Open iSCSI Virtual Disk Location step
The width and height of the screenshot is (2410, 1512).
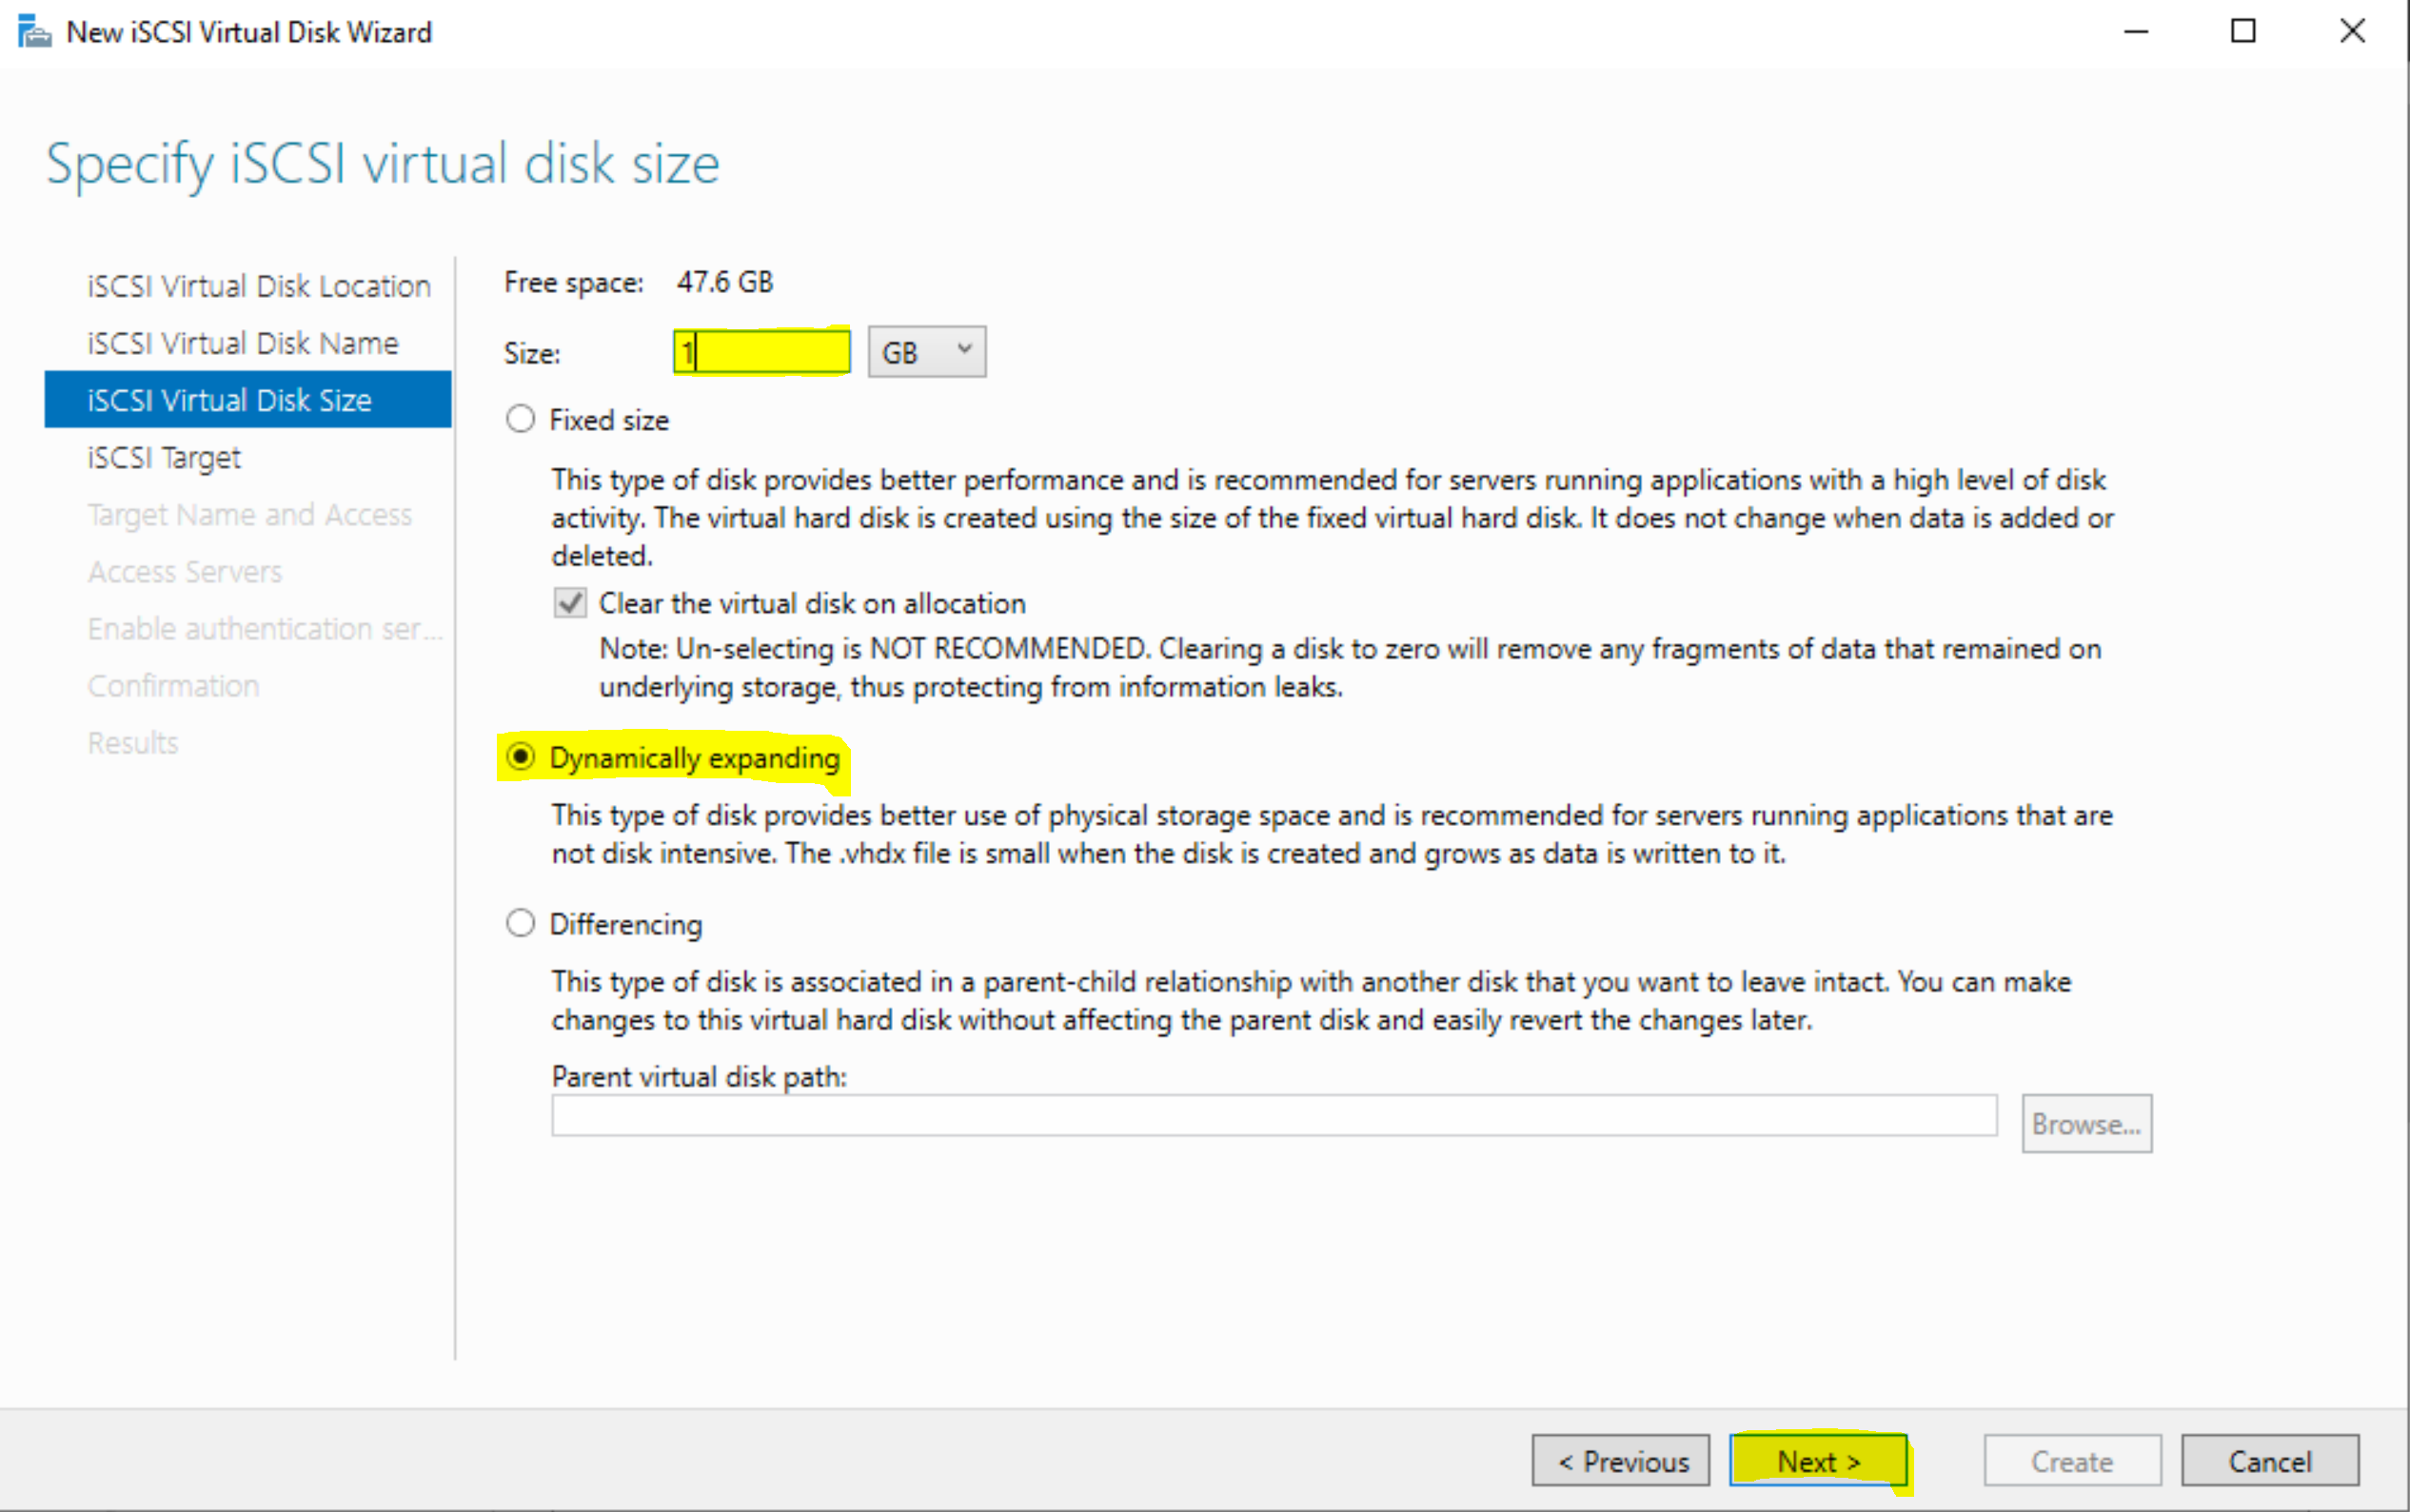click(x=259, y=286)
